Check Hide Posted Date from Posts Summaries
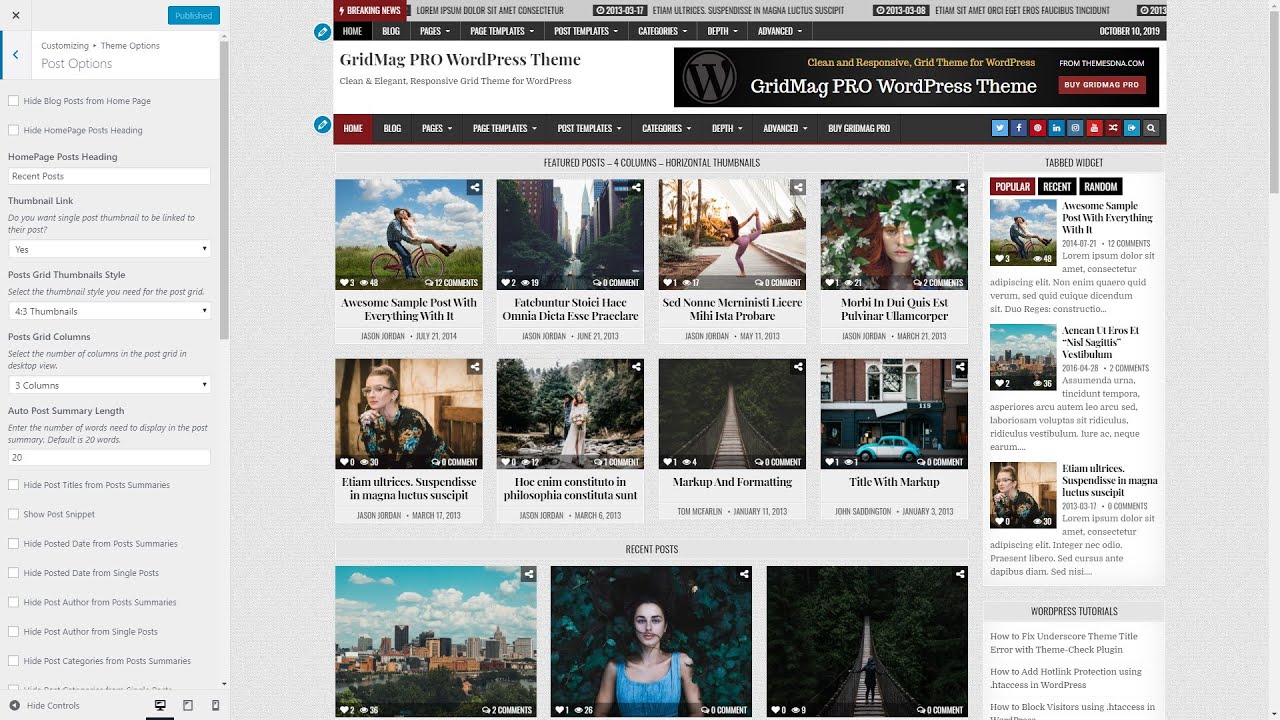Image resolution: width=1280 pixels, height=720 pixels. click(x=13, y=544)
